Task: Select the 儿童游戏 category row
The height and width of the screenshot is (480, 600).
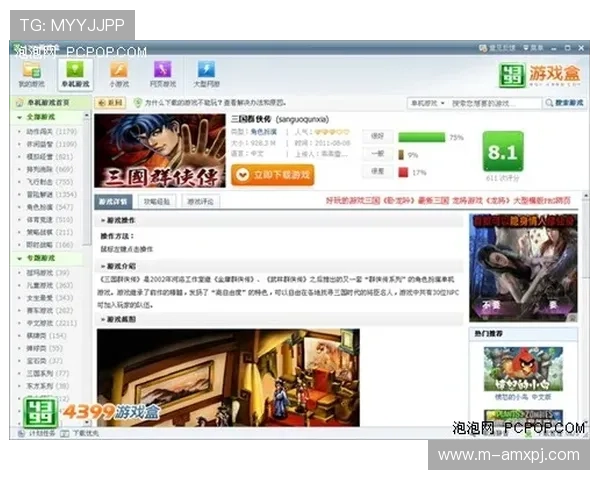Action: (49, 285)
